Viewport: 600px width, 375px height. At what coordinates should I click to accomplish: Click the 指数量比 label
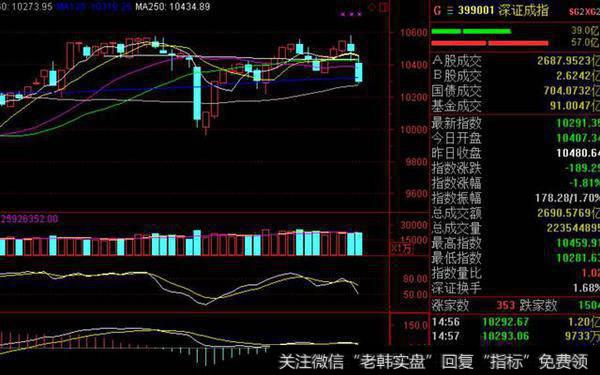(457, 273)
